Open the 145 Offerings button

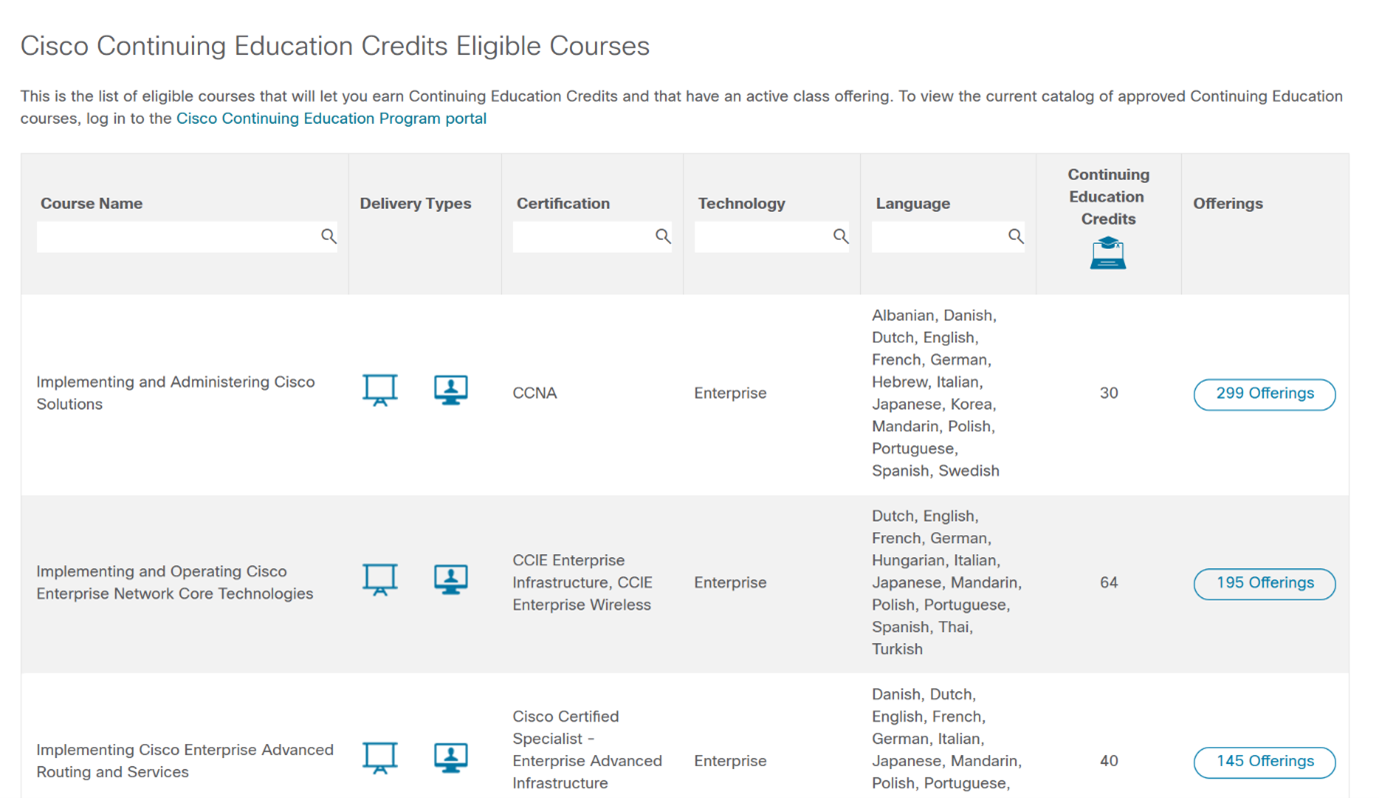click(1264, 761)
